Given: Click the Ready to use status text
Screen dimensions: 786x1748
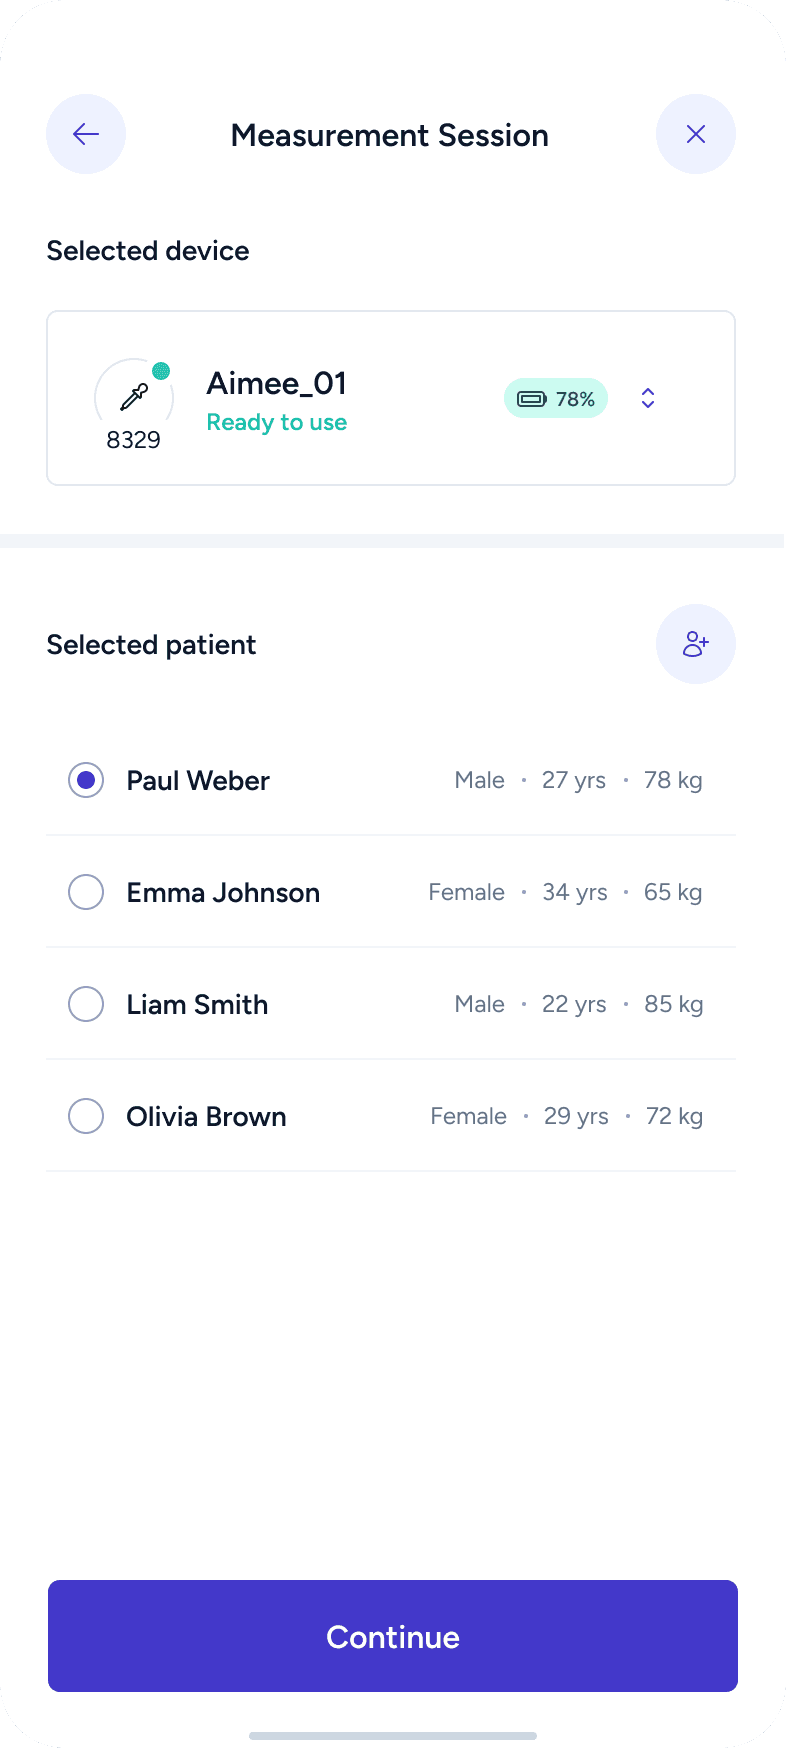Looking at the screenshot, I should pos(277,423).
